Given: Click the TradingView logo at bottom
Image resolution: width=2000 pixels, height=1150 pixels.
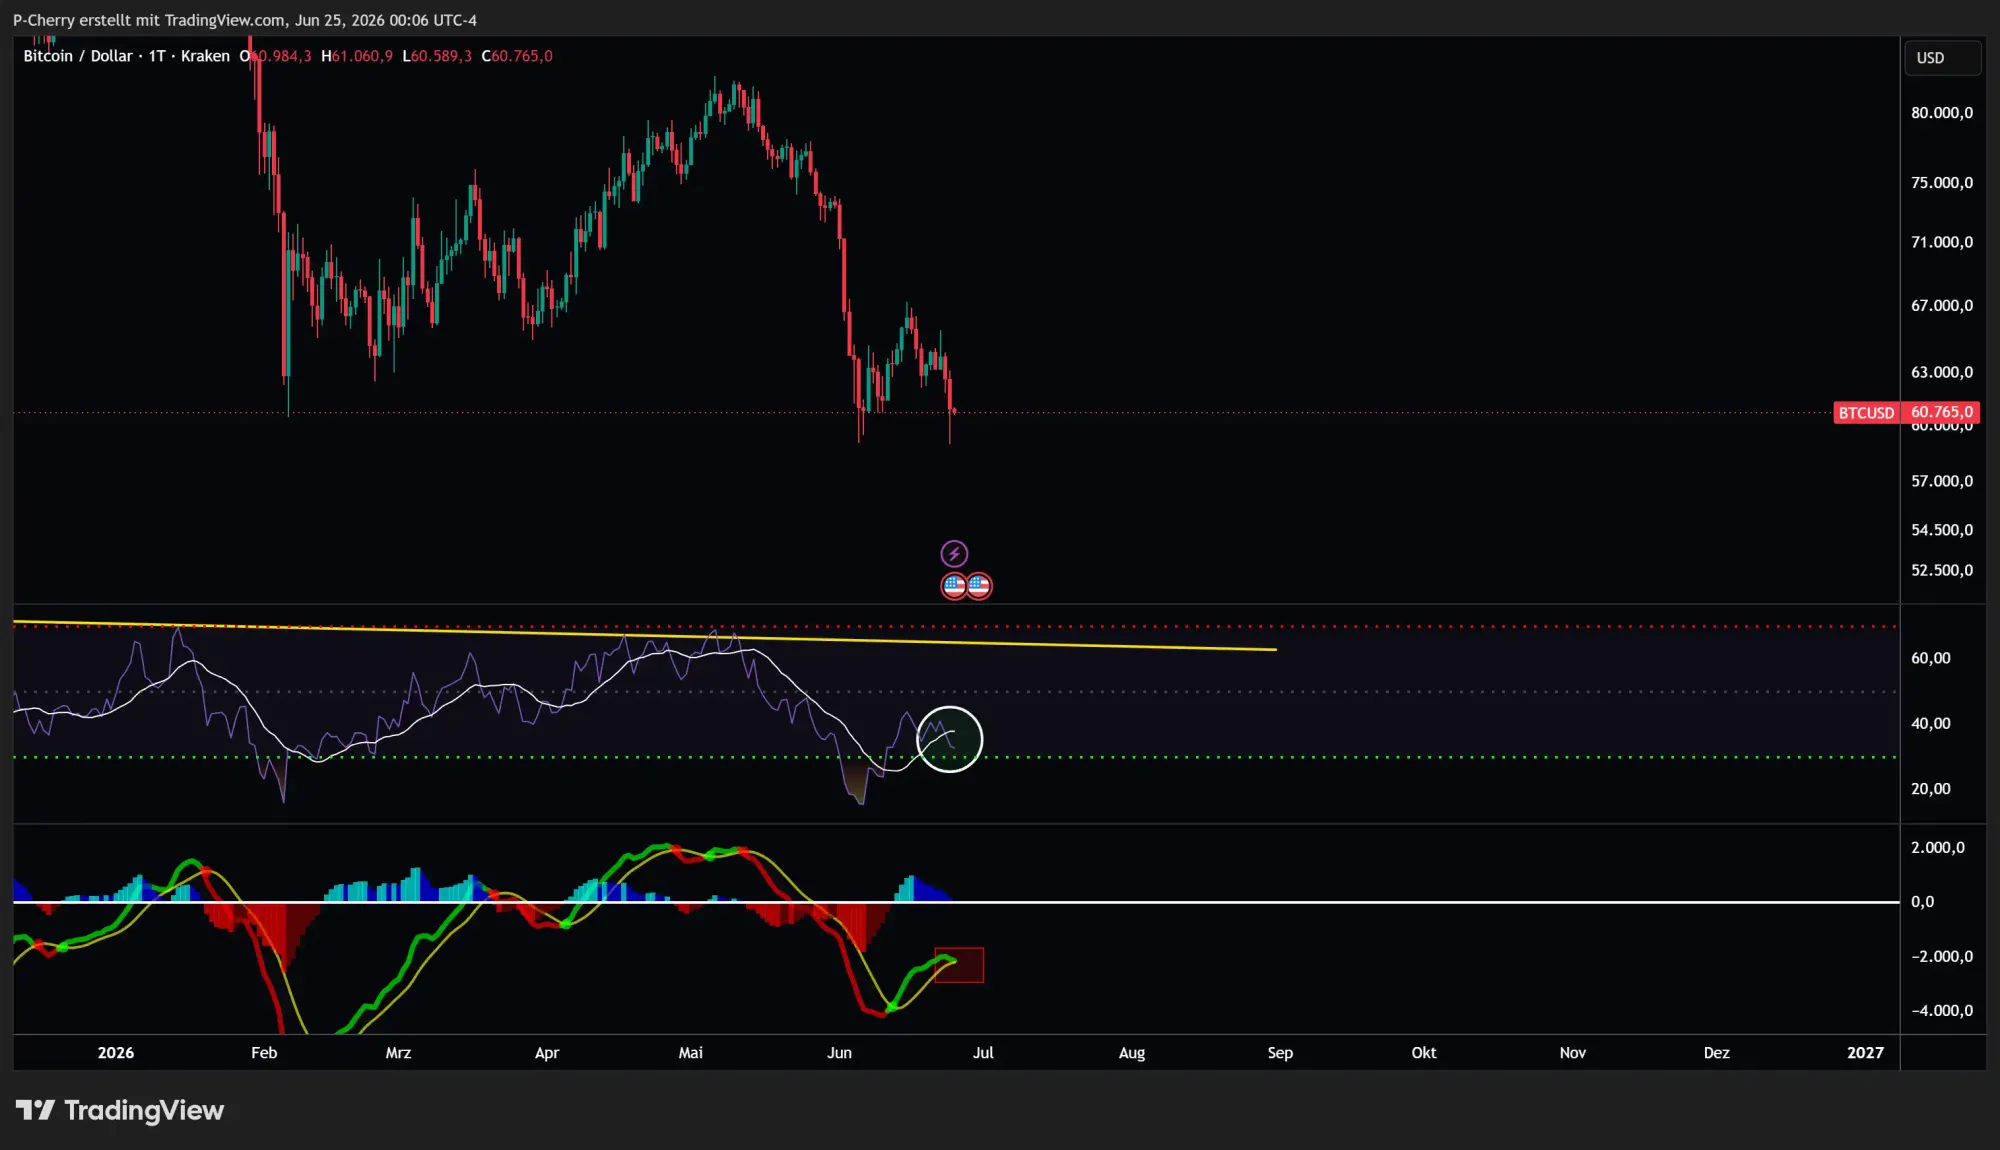Looking at the screenshot, I should (x=120, y=1110).
